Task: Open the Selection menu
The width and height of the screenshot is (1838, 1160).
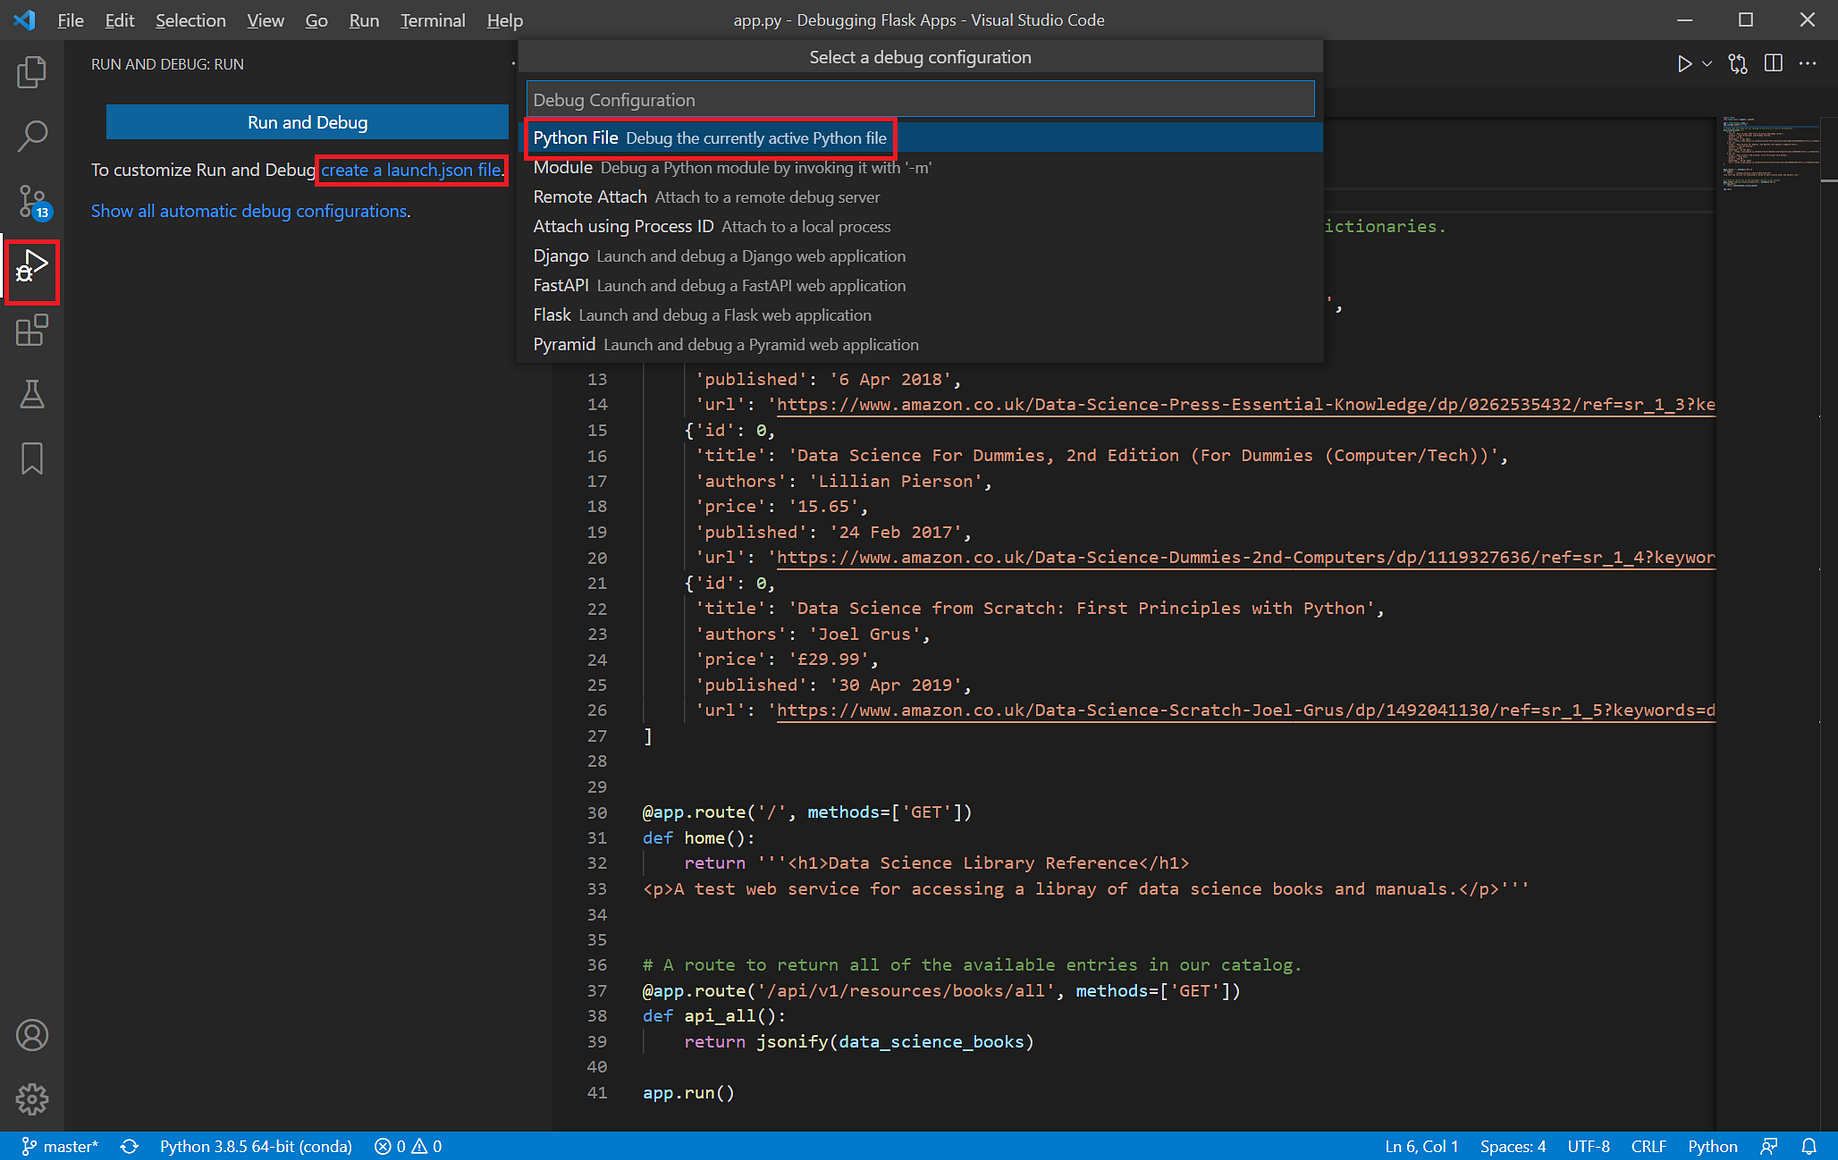Action: (190, 20)
